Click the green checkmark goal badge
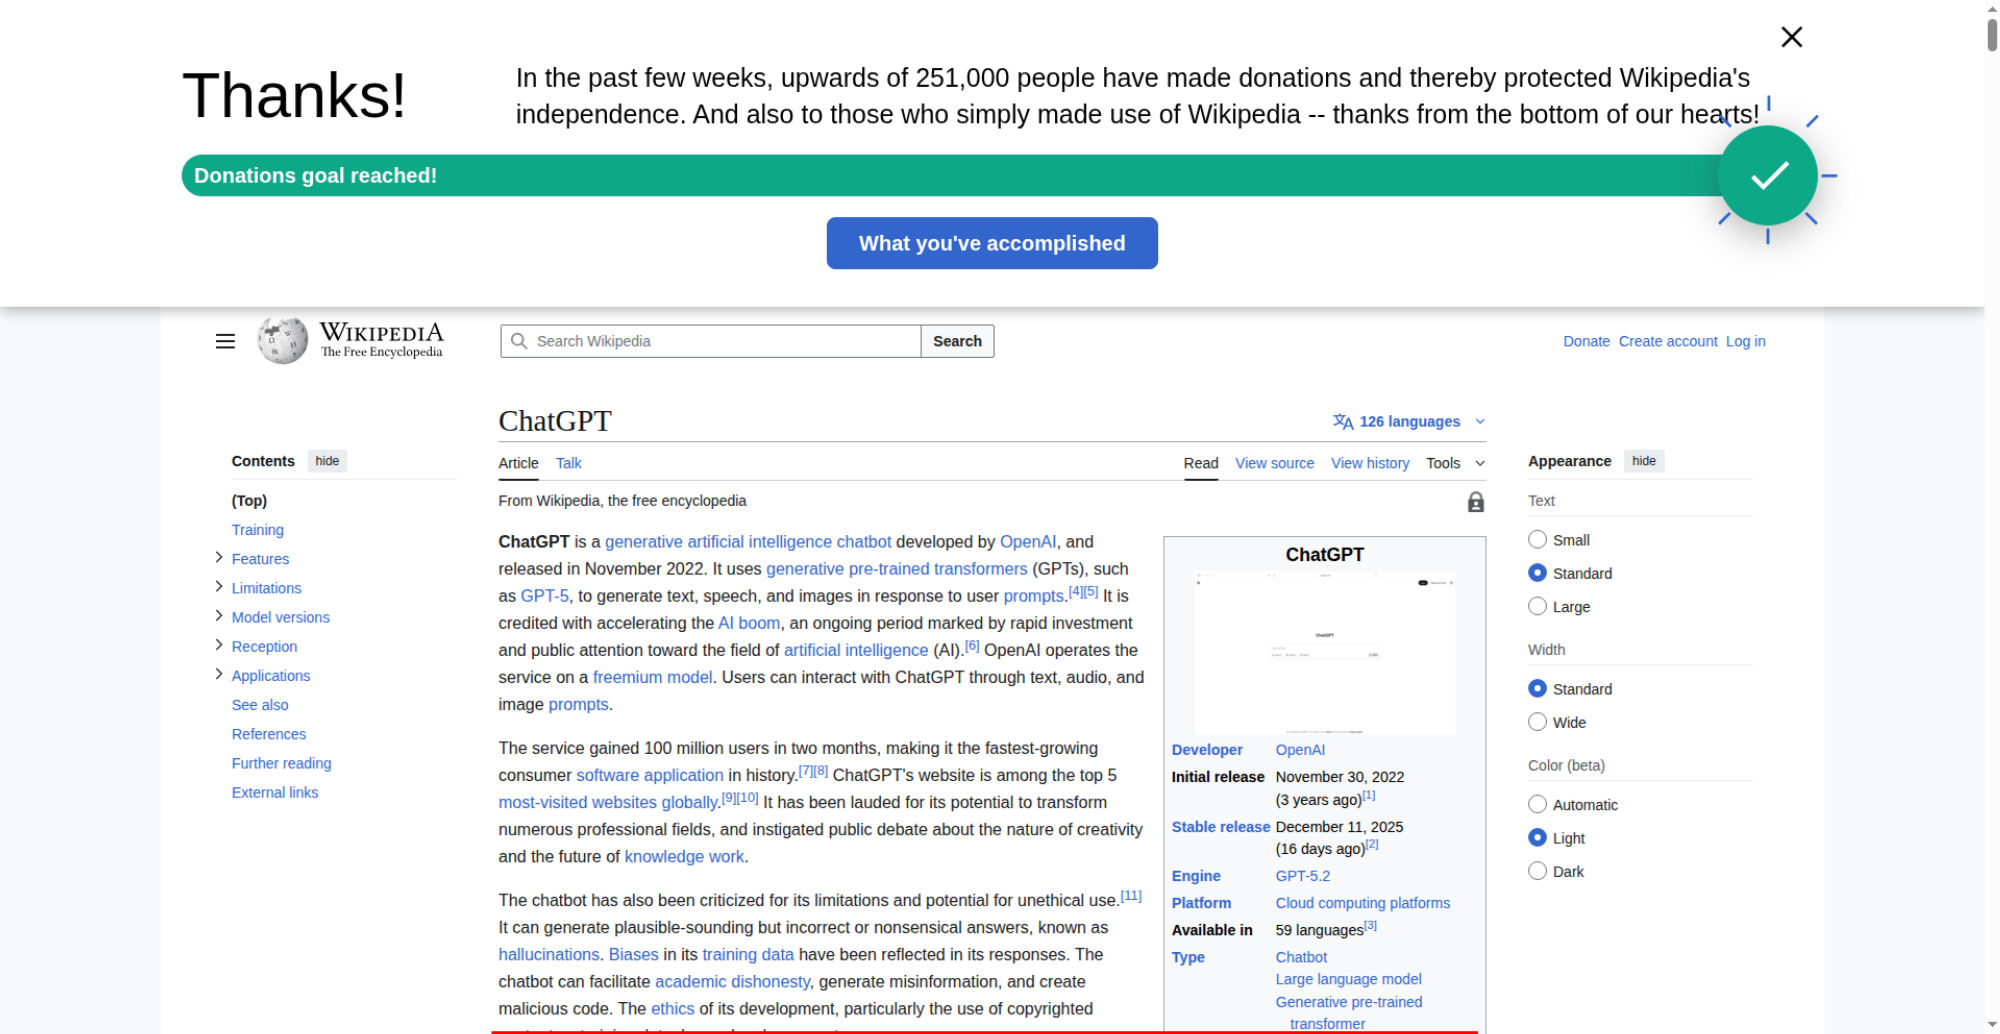This screenshot has width=2000, height=1034. tap(1767, 176)
